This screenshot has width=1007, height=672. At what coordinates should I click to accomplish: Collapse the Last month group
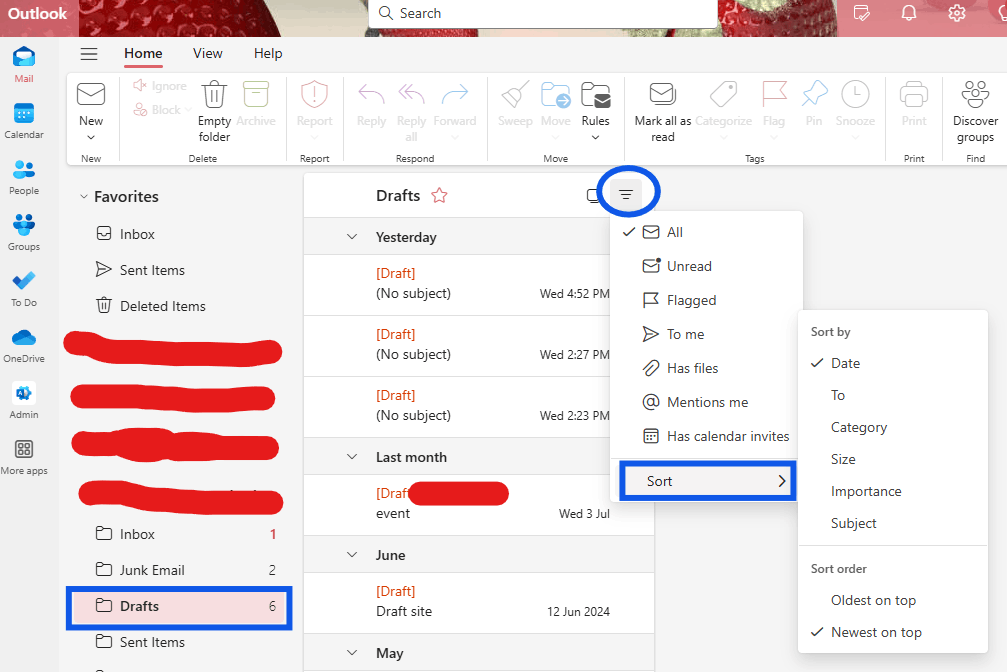pyautogui.click(x=352, y=457)
